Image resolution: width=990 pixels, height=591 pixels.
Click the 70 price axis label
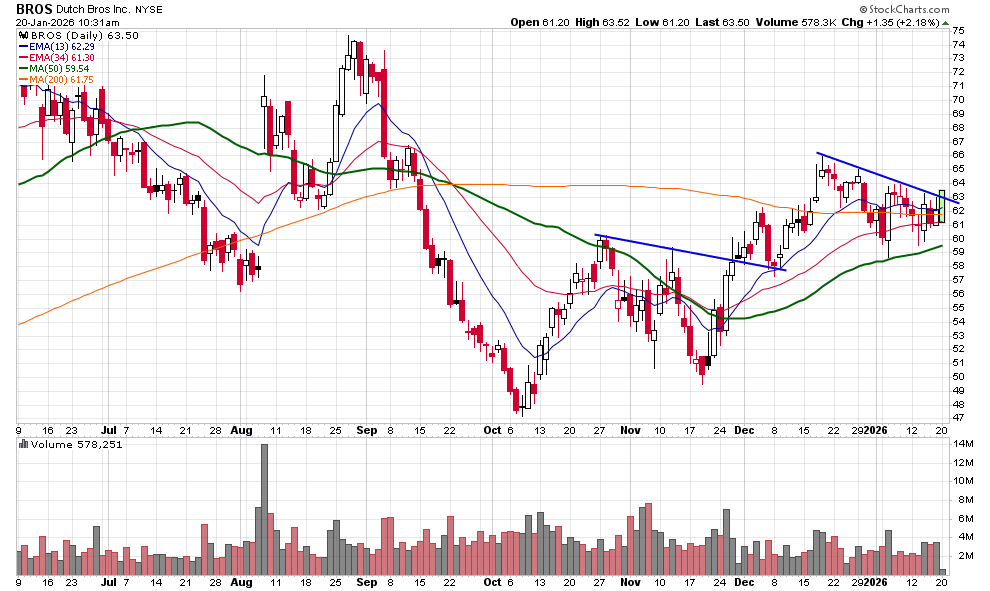[x=958, y=100]
